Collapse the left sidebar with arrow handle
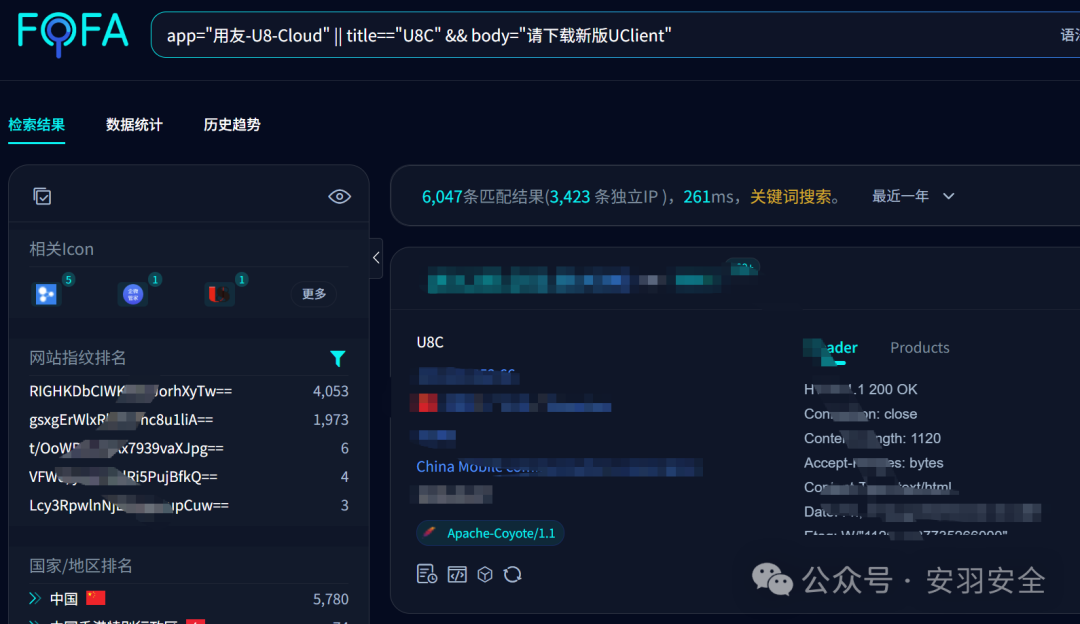Screen dimensions: 1080x624 tap(376, 258)
